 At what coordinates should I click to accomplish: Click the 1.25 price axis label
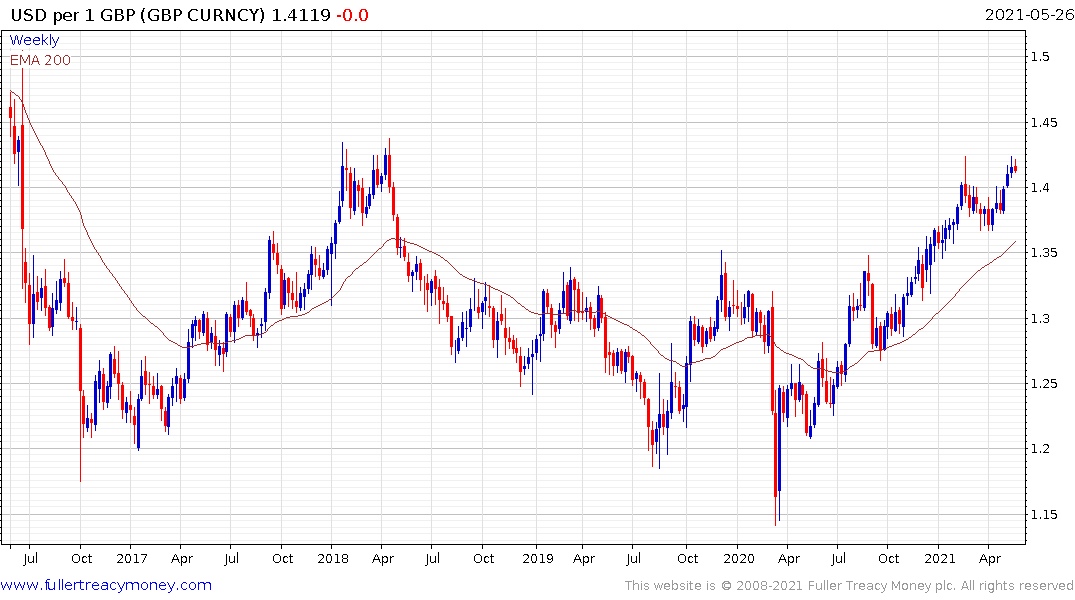[1043, 384]
